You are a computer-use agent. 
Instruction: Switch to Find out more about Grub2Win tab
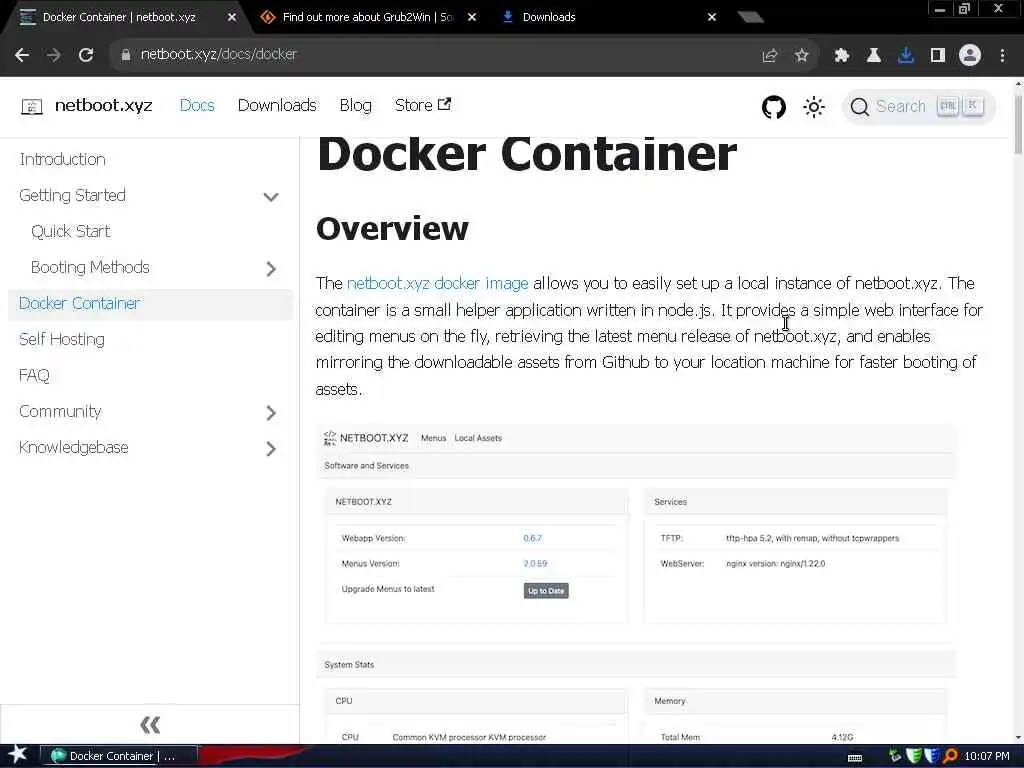(x=368, y=18)
